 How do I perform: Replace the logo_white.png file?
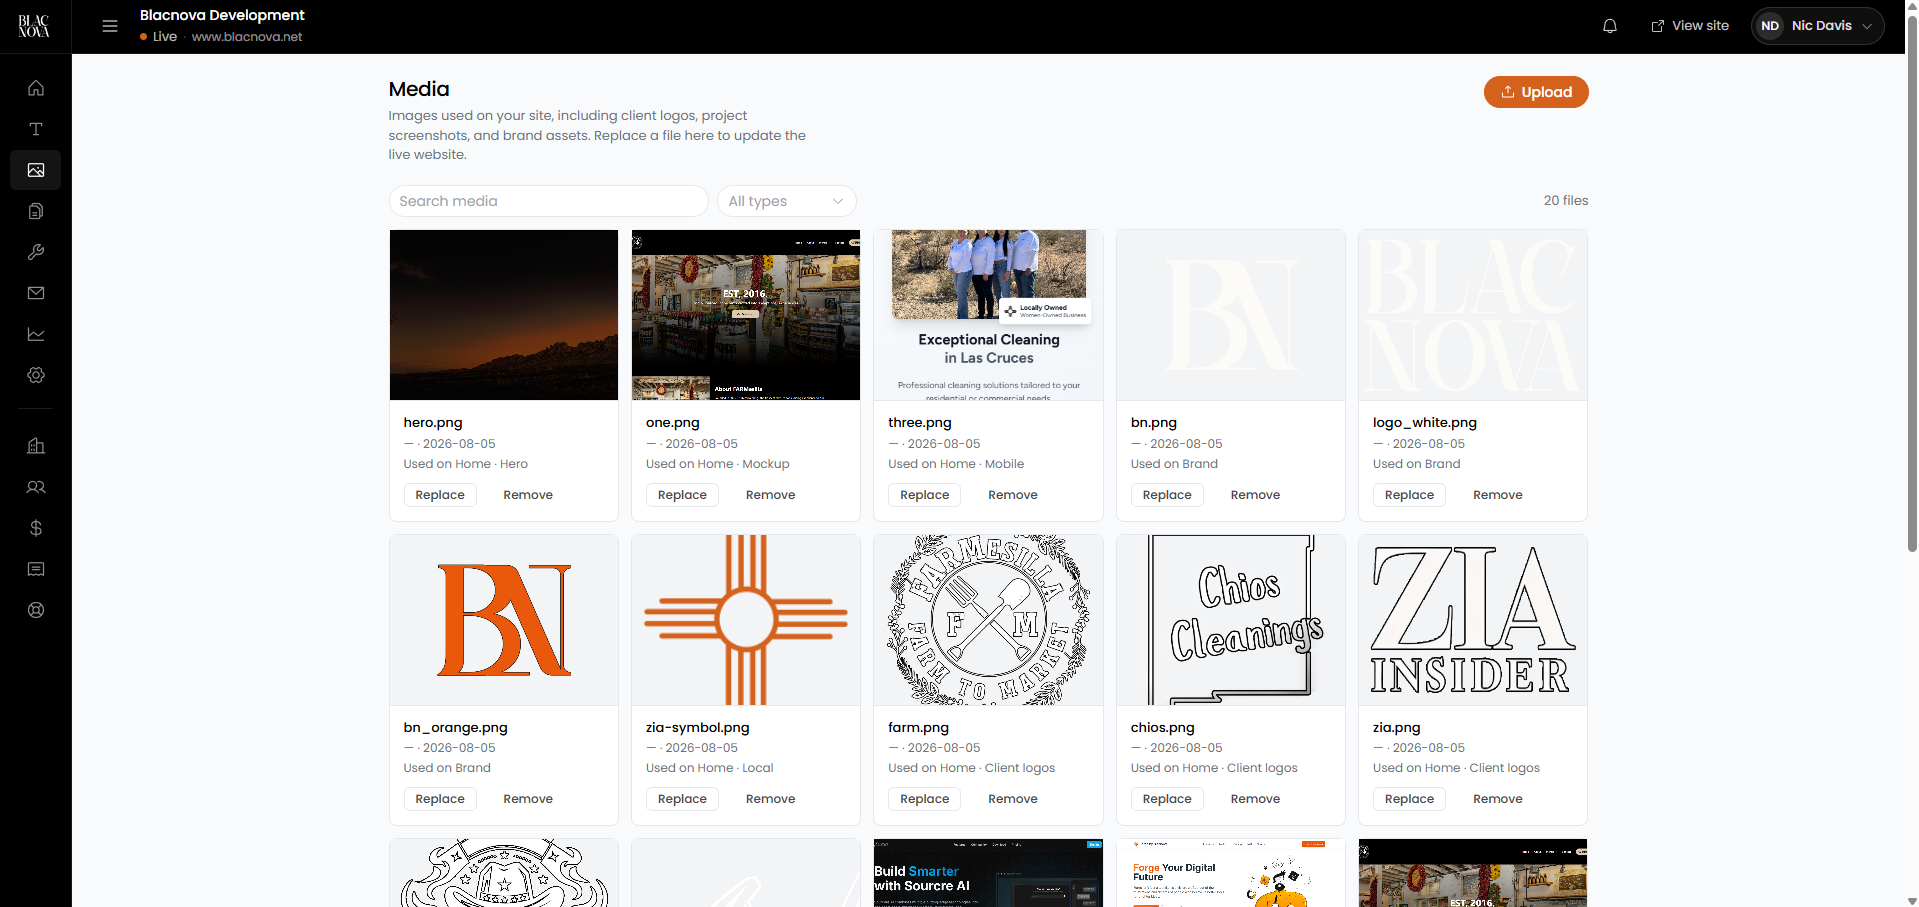(1409, 495)
